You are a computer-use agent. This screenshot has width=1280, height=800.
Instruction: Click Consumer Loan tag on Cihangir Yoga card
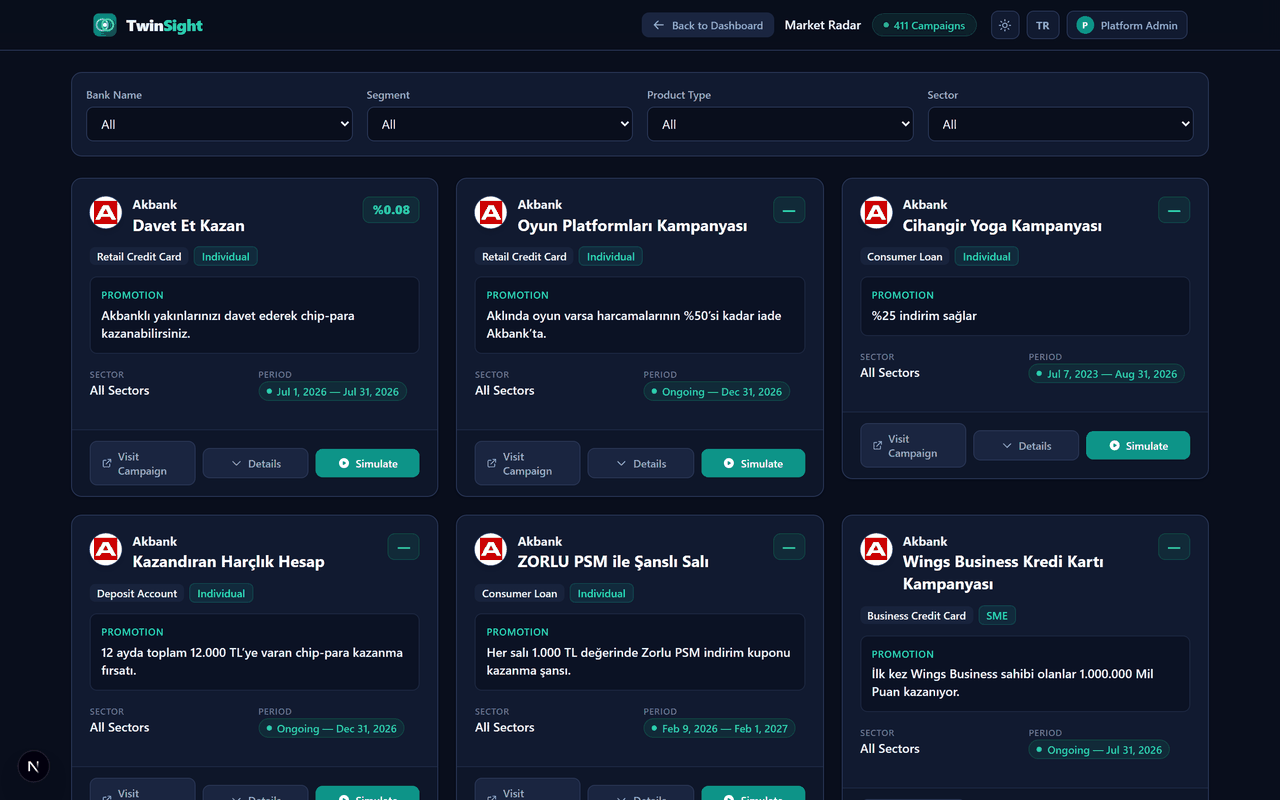(905, 257)
